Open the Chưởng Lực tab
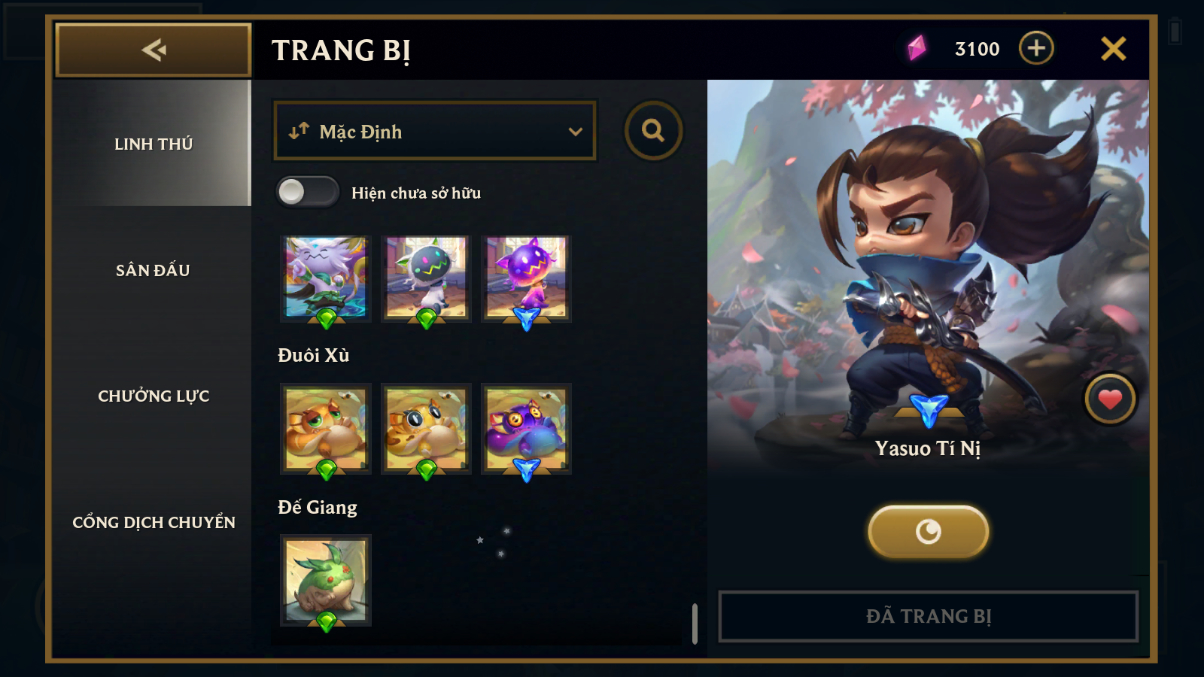Viewport: 1204px width, 677px height. pyautogui.click(x=153, y=396)
